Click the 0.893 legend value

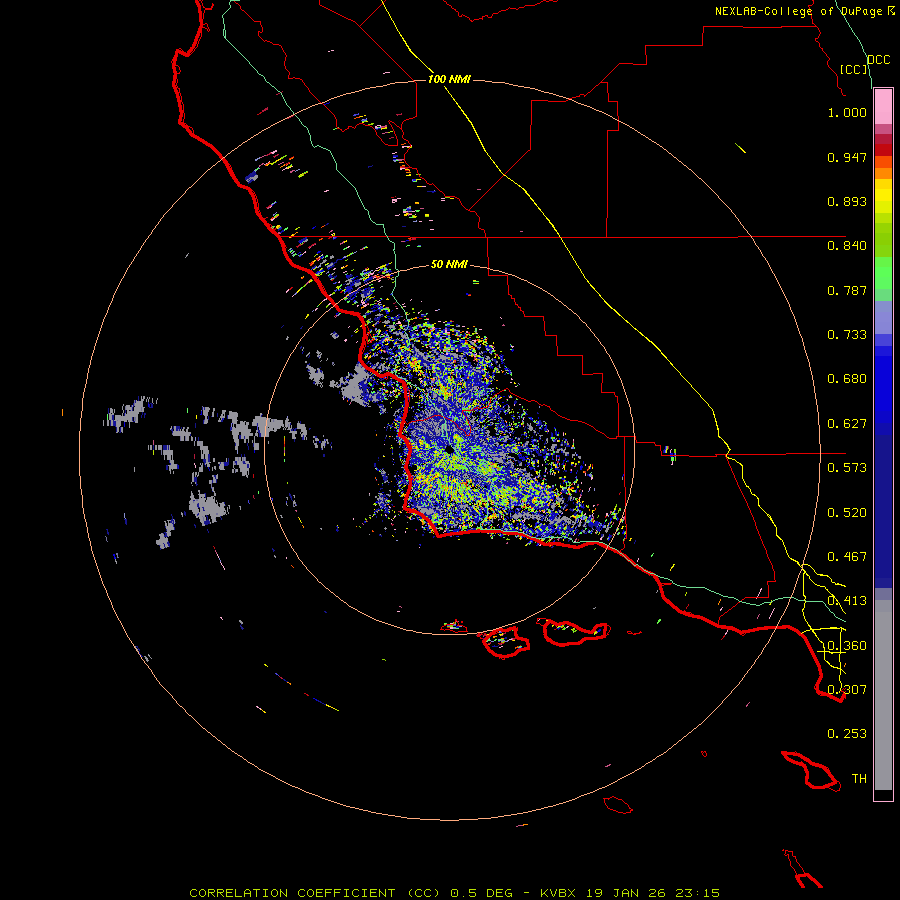(847, 201)
